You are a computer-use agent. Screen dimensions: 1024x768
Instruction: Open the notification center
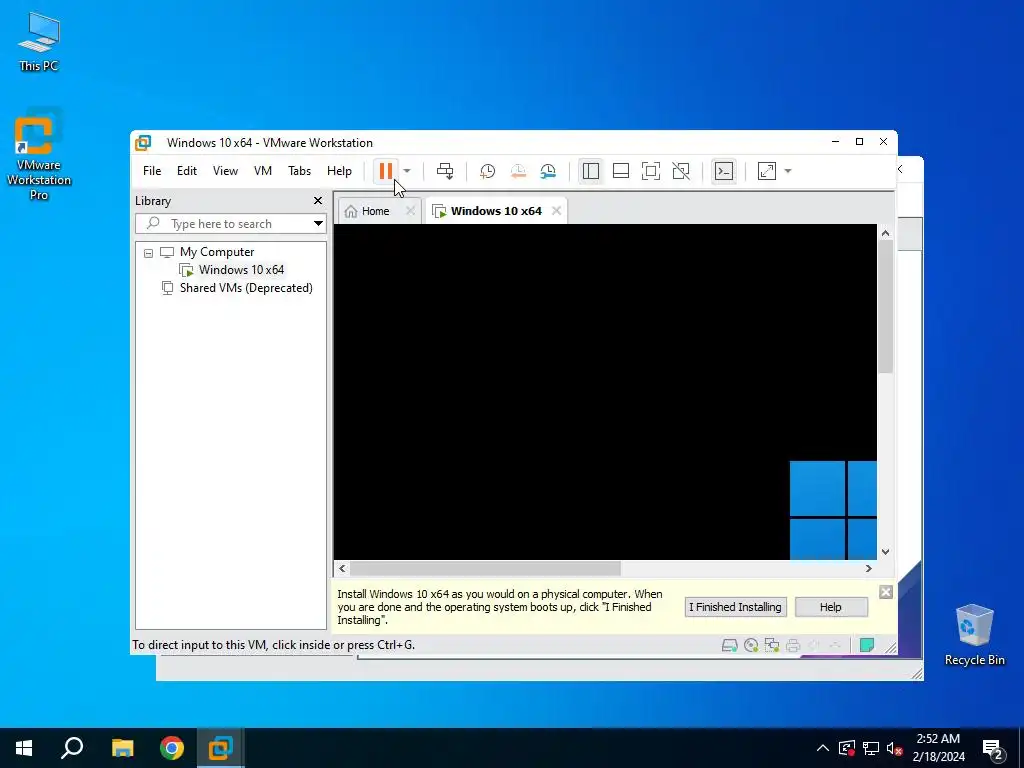coord(993,749)
